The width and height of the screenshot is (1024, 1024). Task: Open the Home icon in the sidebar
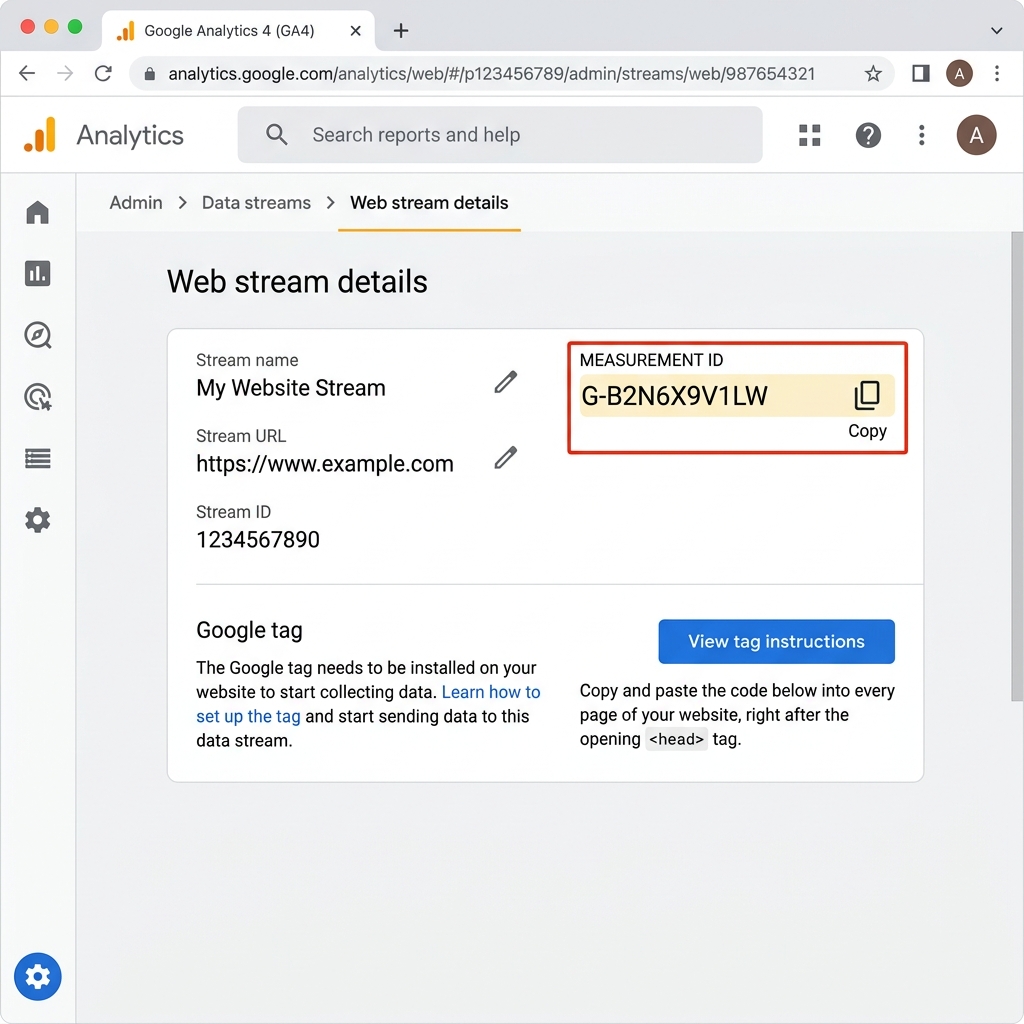tap(37, 212)
